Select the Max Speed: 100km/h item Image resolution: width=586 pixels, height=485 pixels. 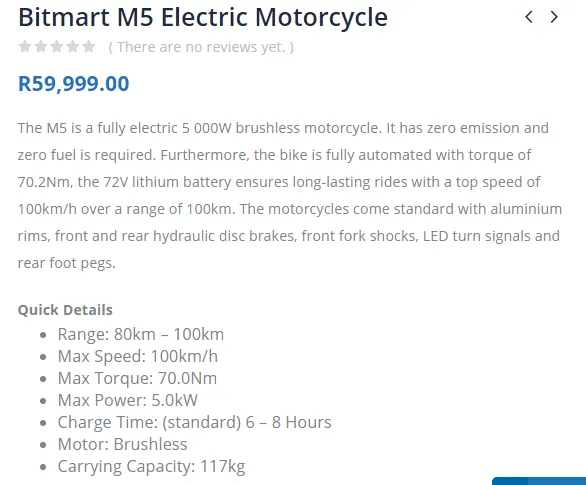tap(138, 356)
